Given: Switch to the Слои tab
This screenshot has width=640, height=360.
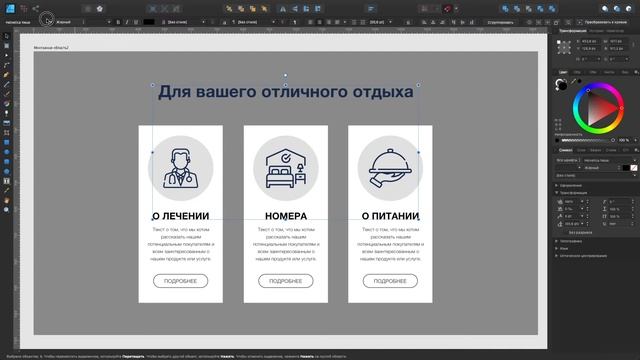Looking at the screenshot, I should (581, 150).
